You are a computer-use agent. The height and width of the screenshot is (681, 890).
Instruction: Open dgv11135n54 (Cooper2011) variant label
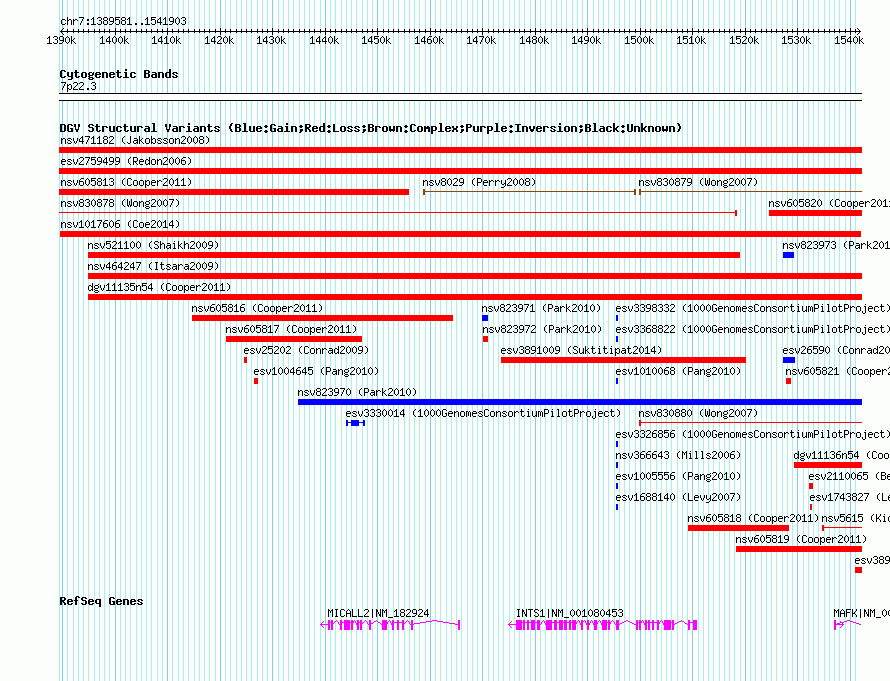pos(159,287)
